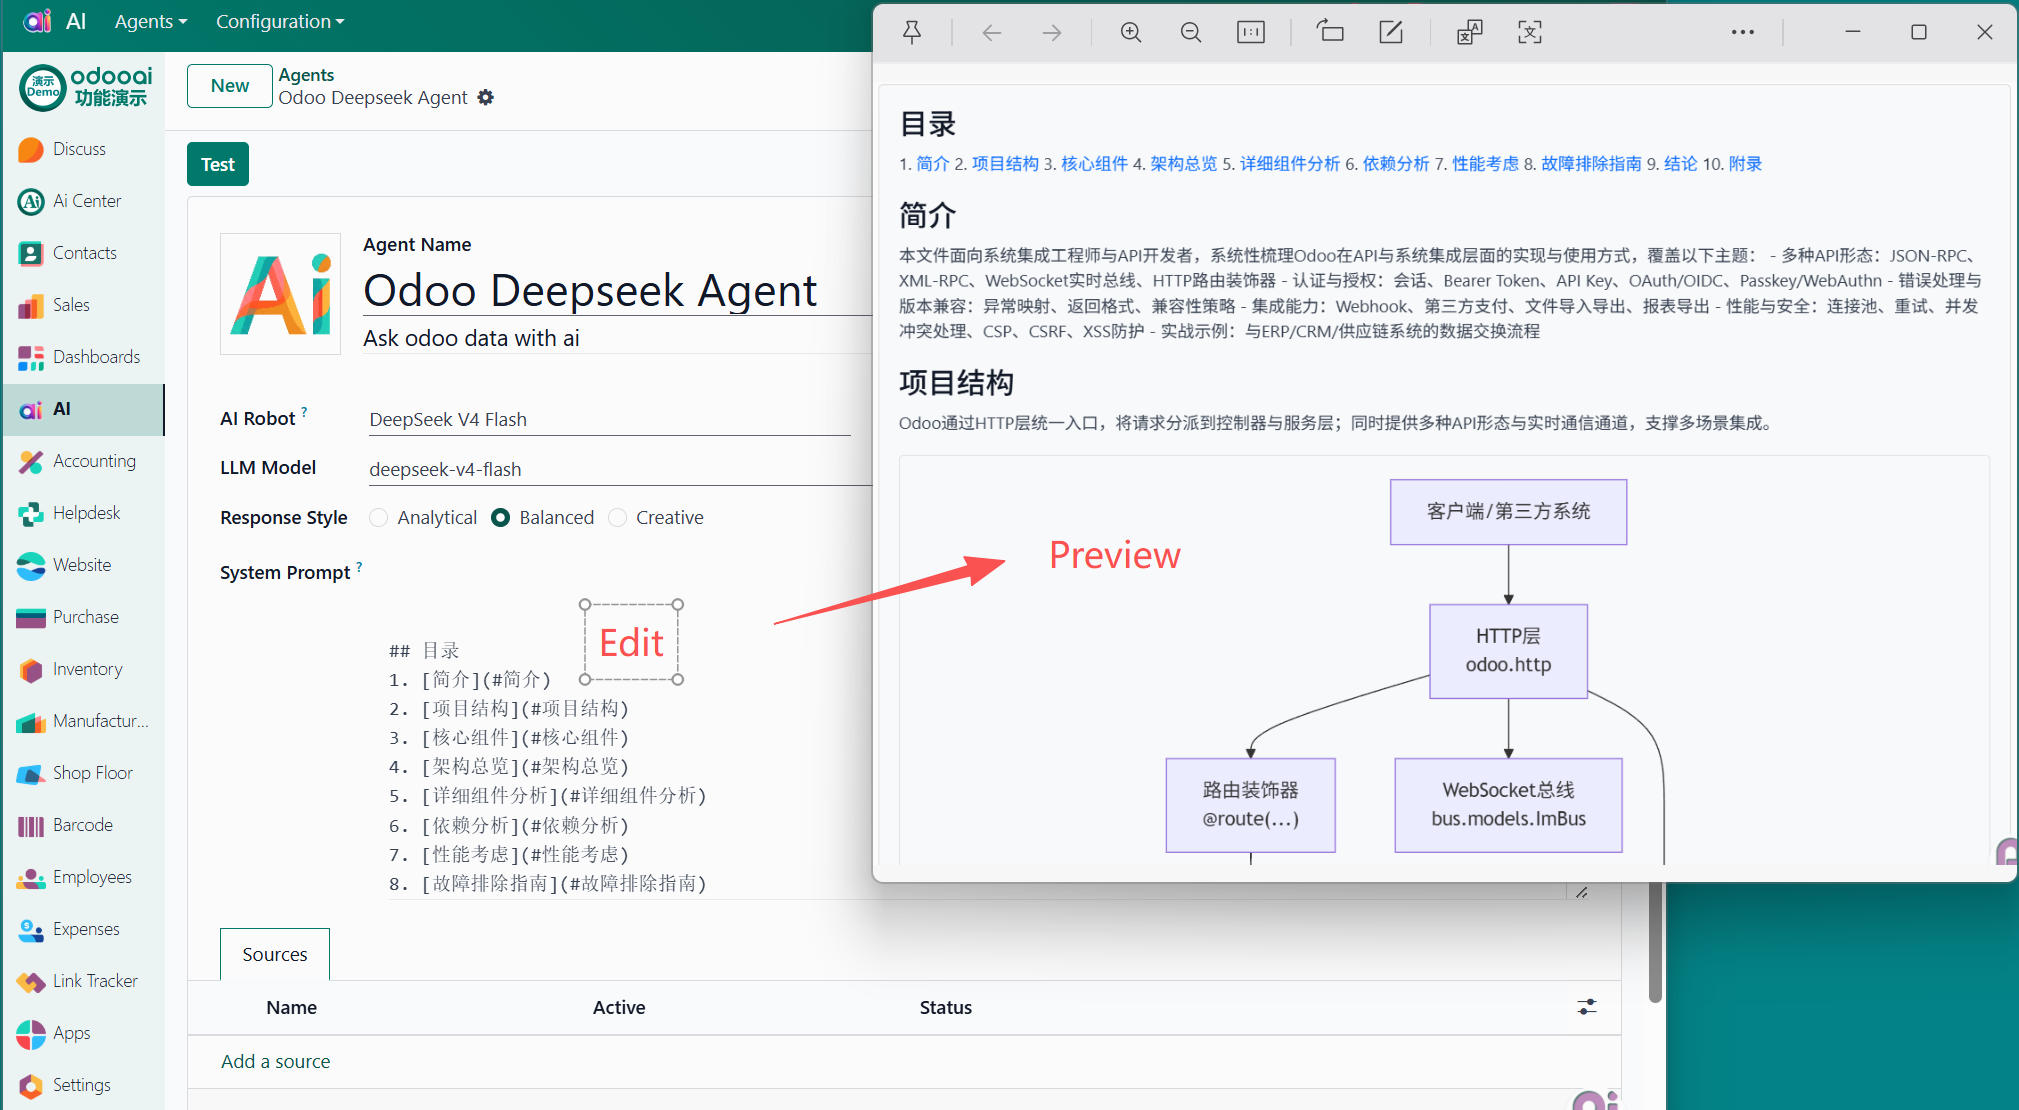This screenshot has width=2019, height=1110.
Task: Open the Manufacturing app
Action: [x=83, y=721]
